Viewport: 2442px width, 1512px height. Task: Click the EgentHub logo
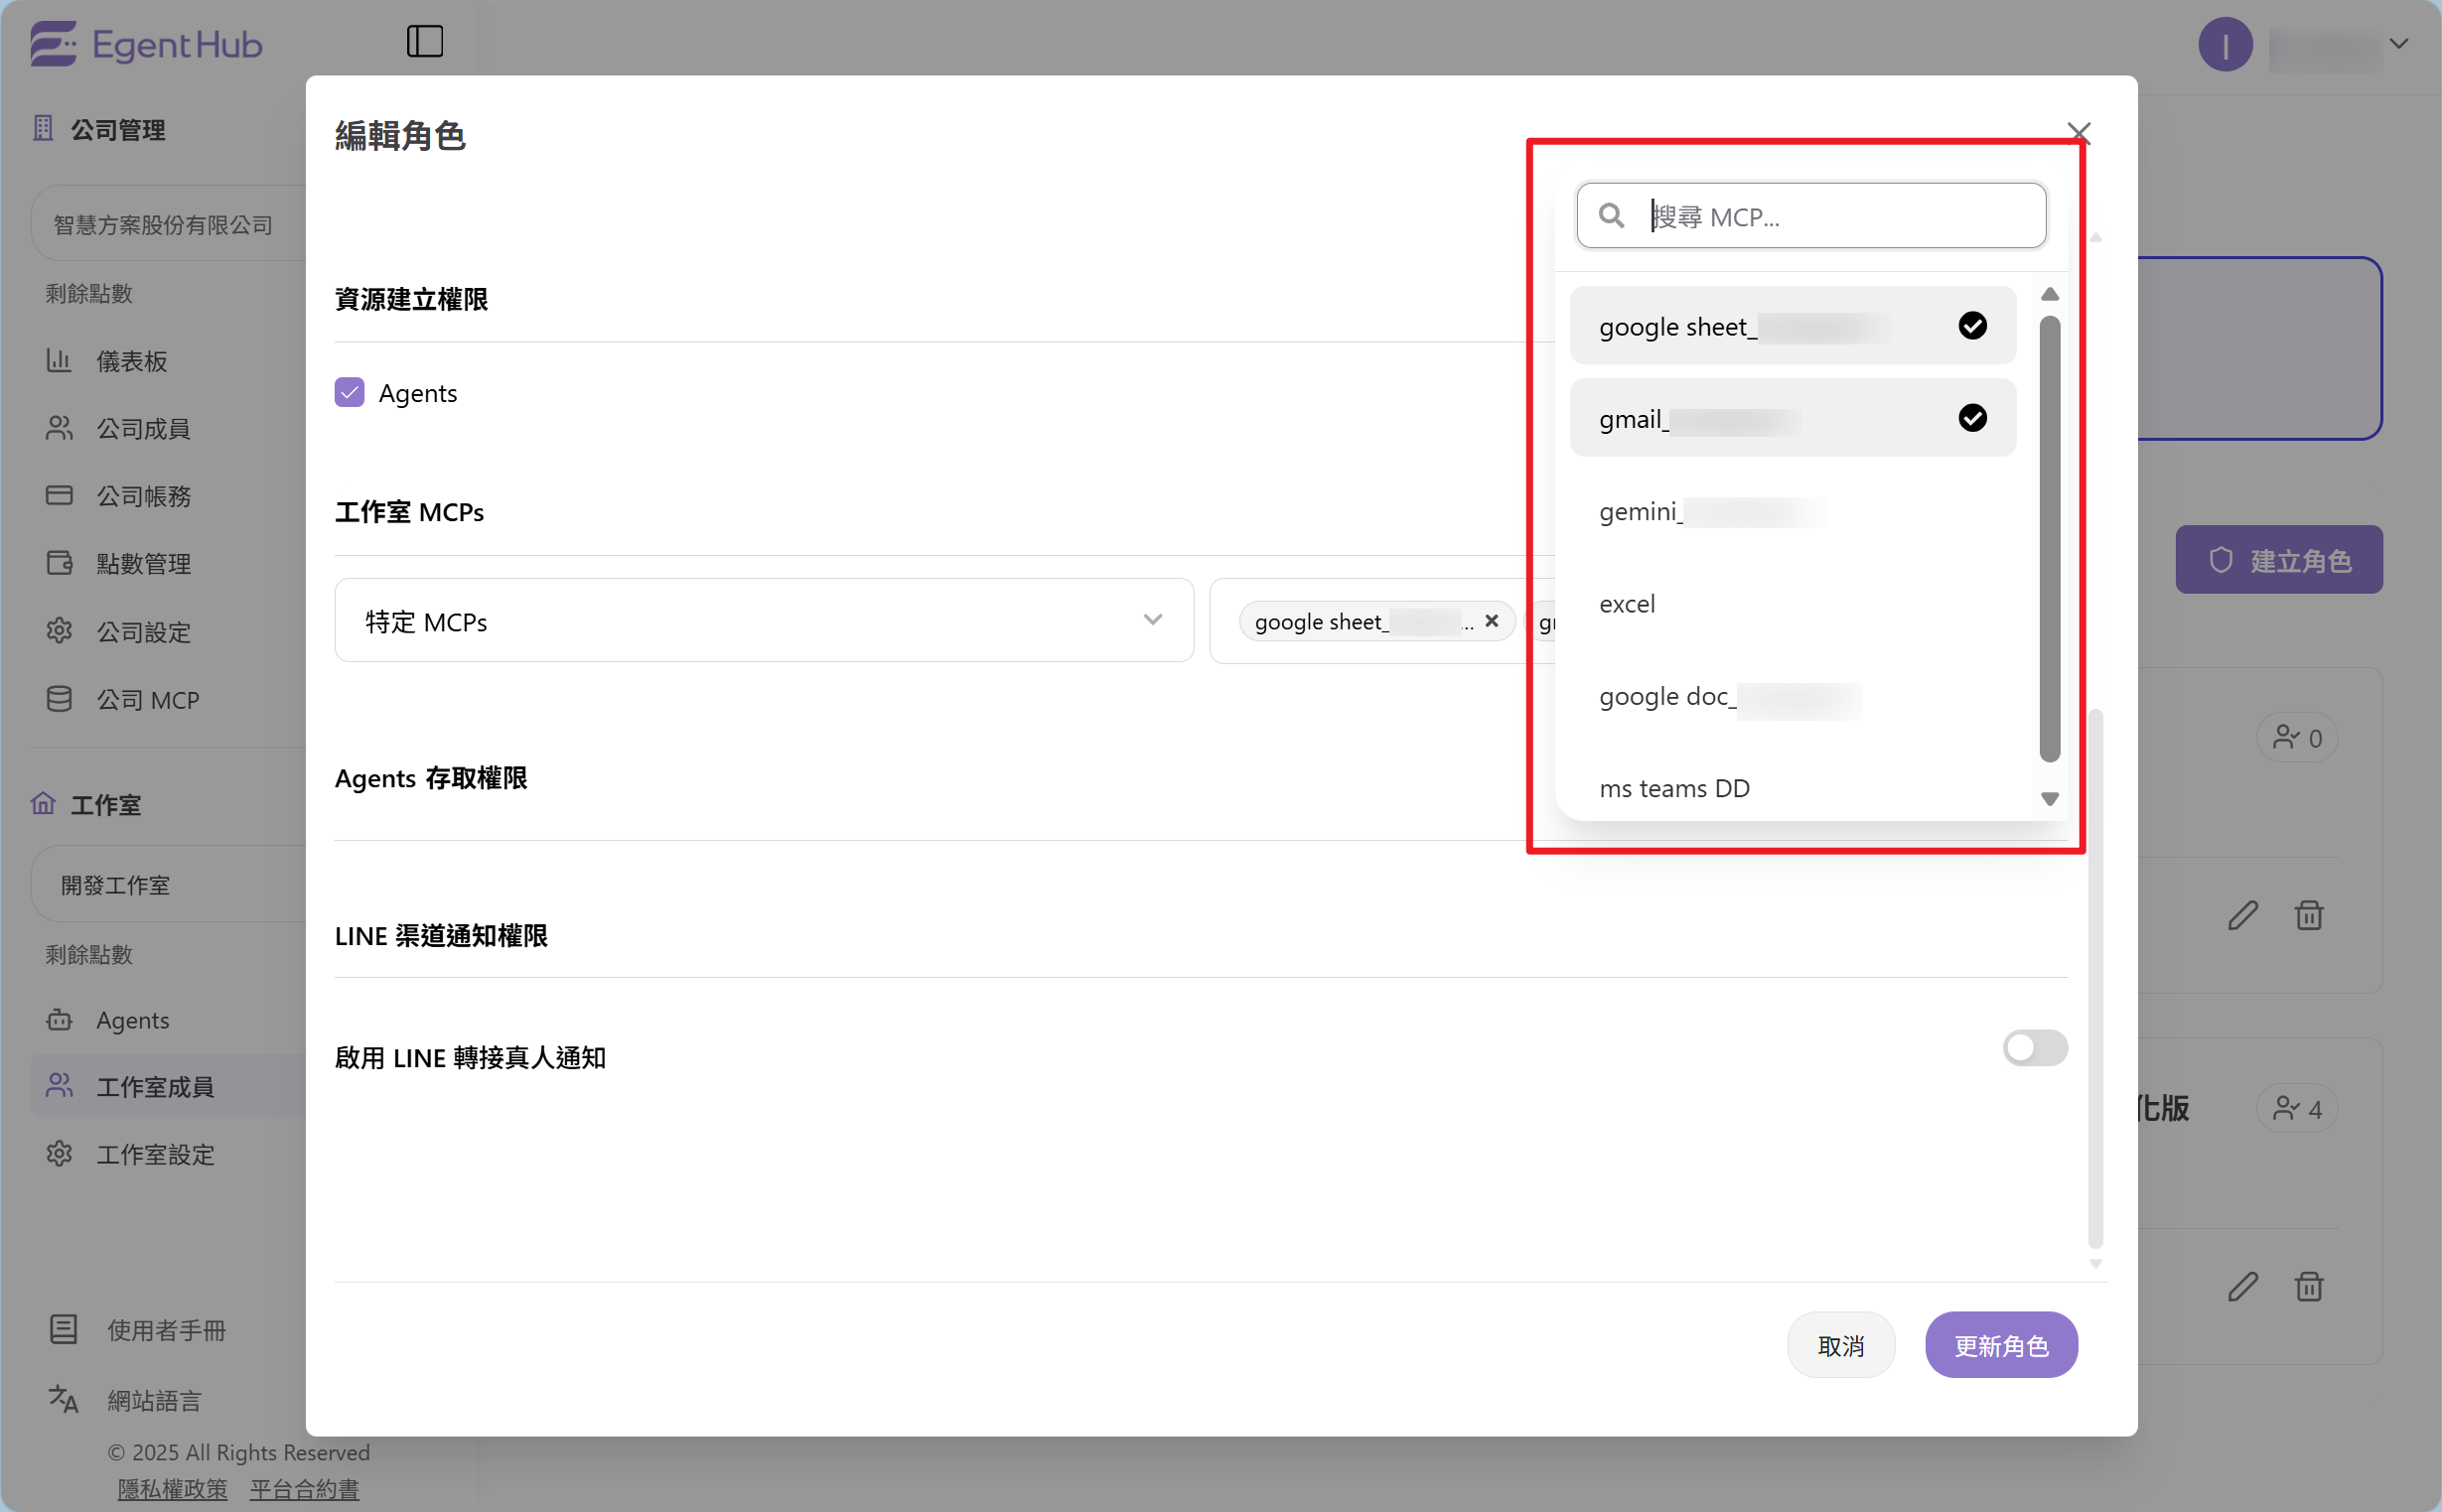[146, 45]
